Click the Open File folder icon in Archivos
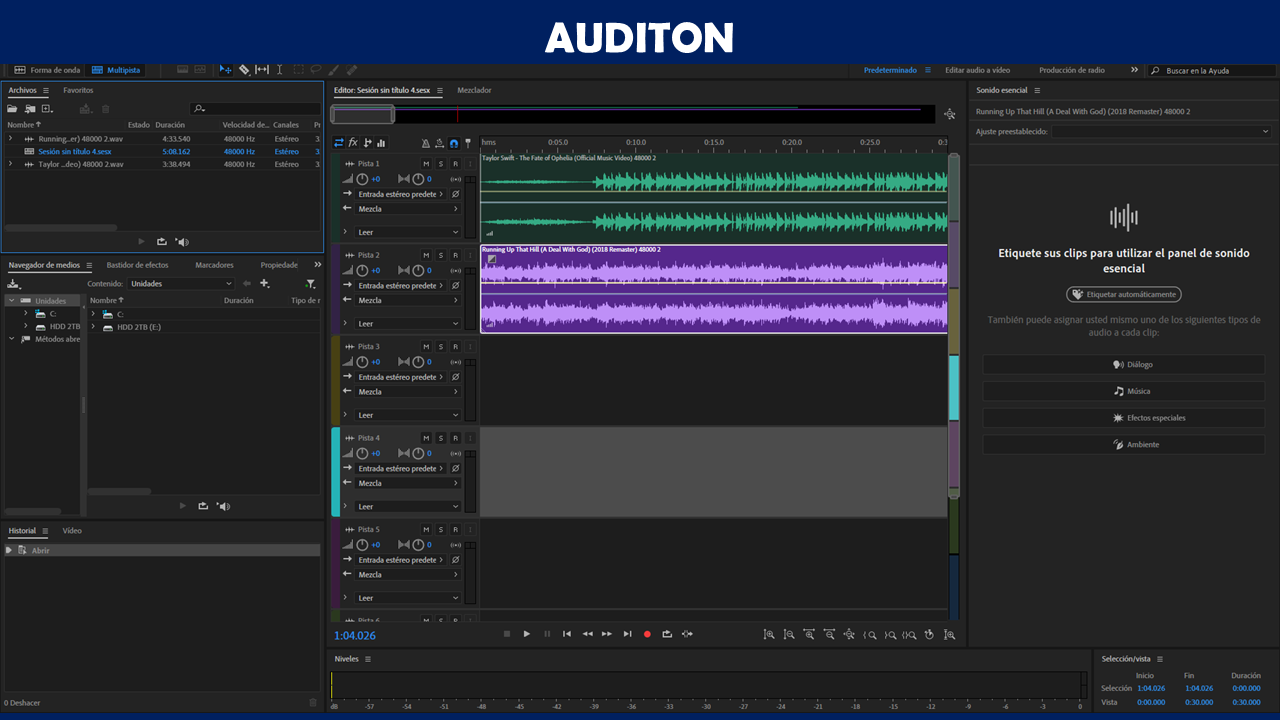Screen dimensions: 1280x720 (x=14, y=108)
